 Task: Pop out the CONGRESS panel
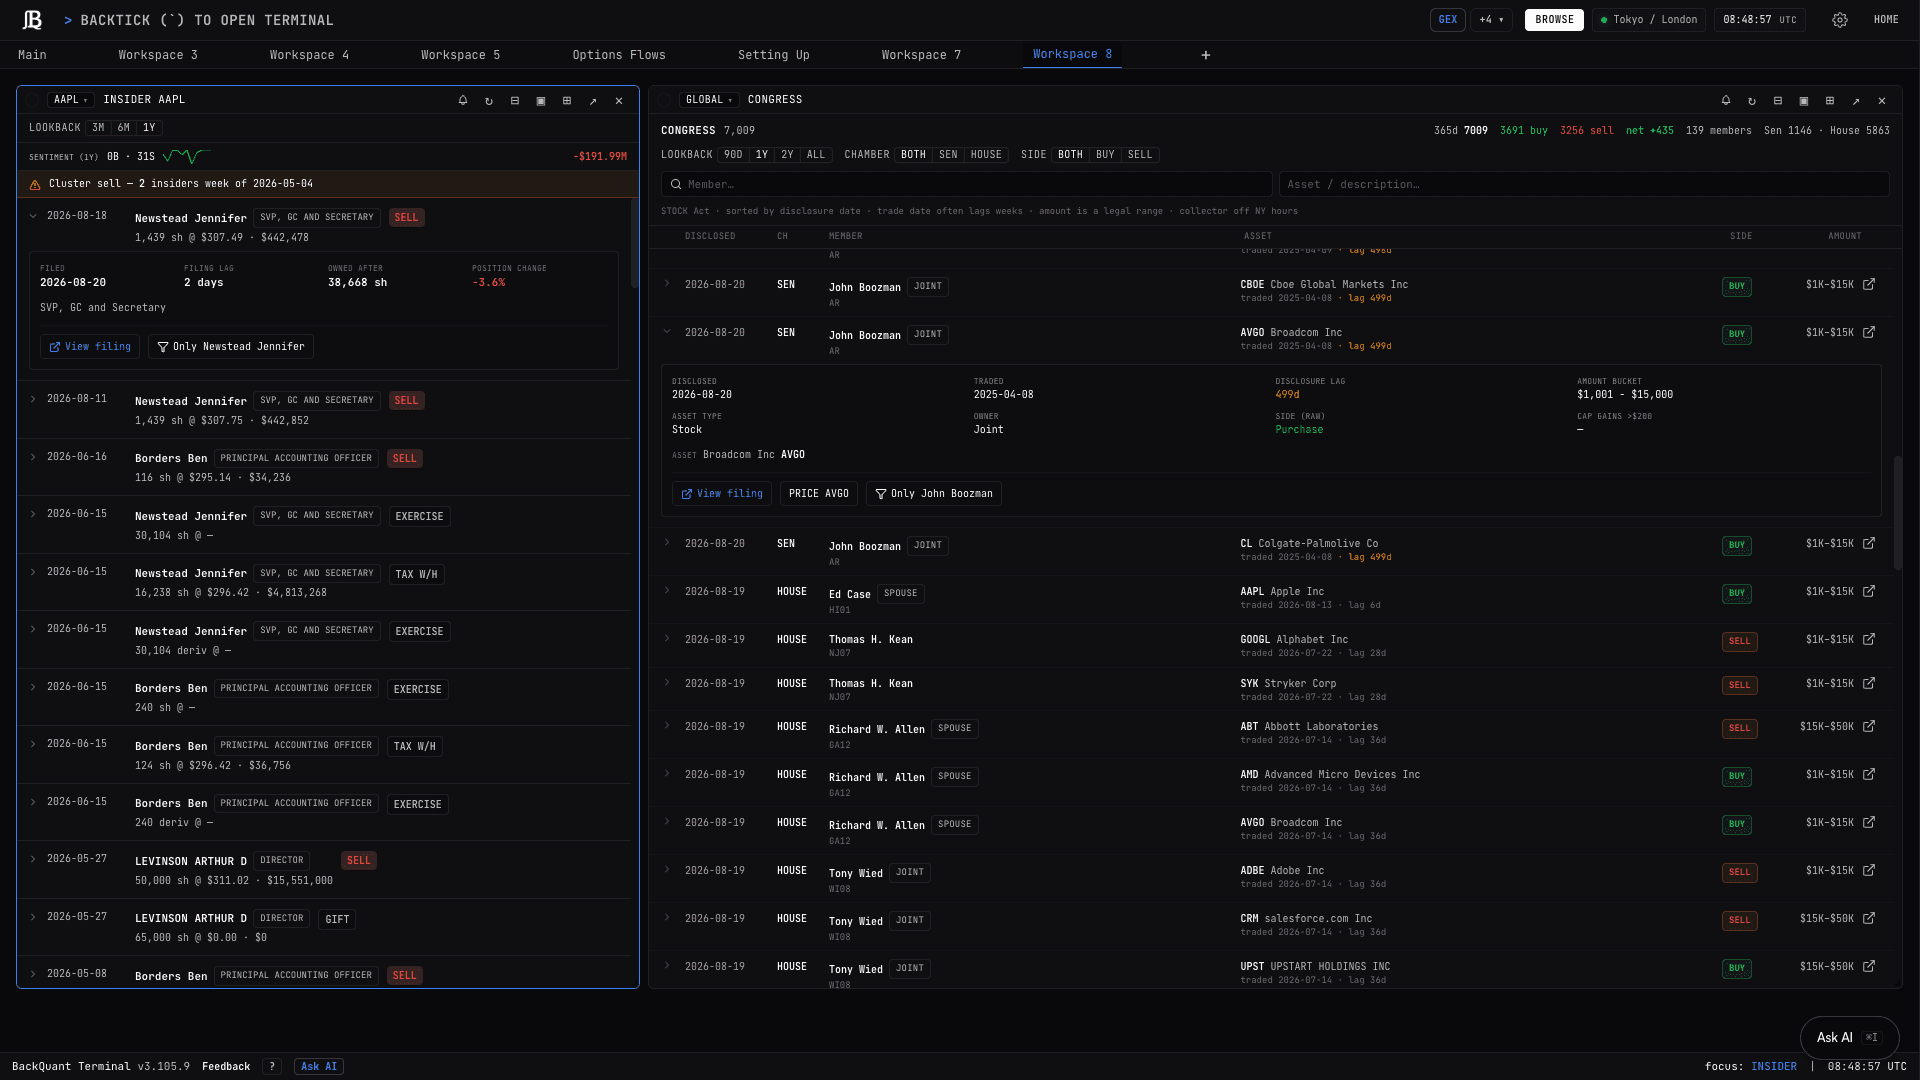[1856, 100]
